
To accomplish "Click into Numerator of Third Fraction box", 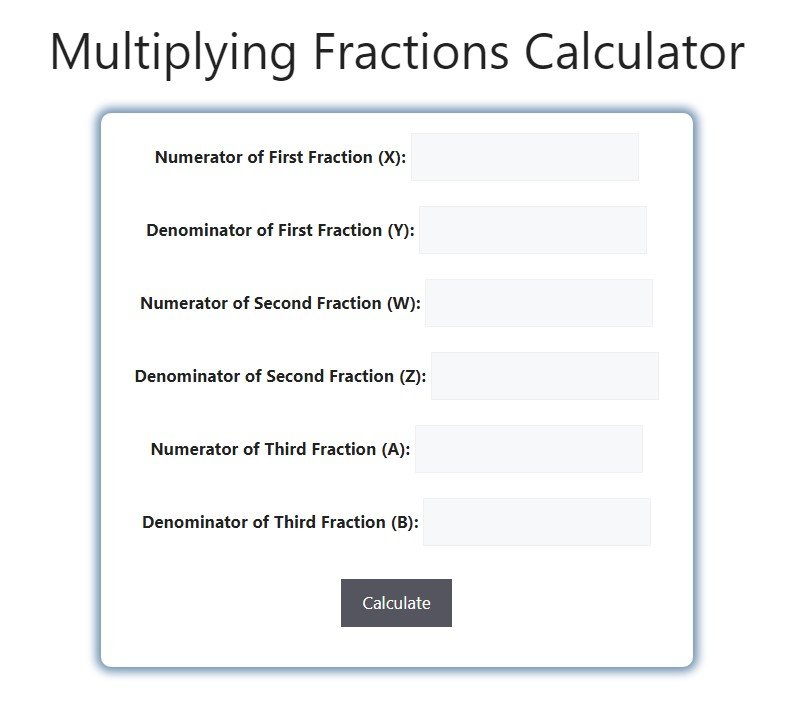I will coord(528,449).
